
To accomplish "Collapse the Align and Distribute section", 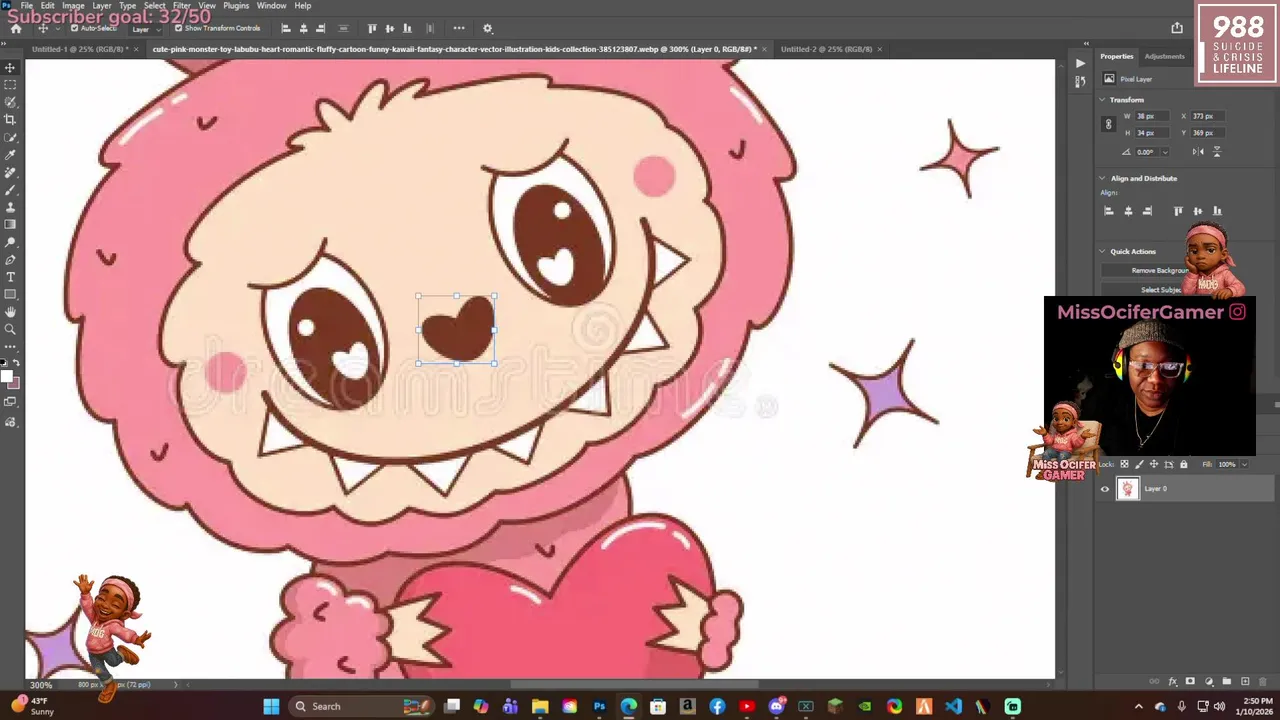I will coord(1102,178).
